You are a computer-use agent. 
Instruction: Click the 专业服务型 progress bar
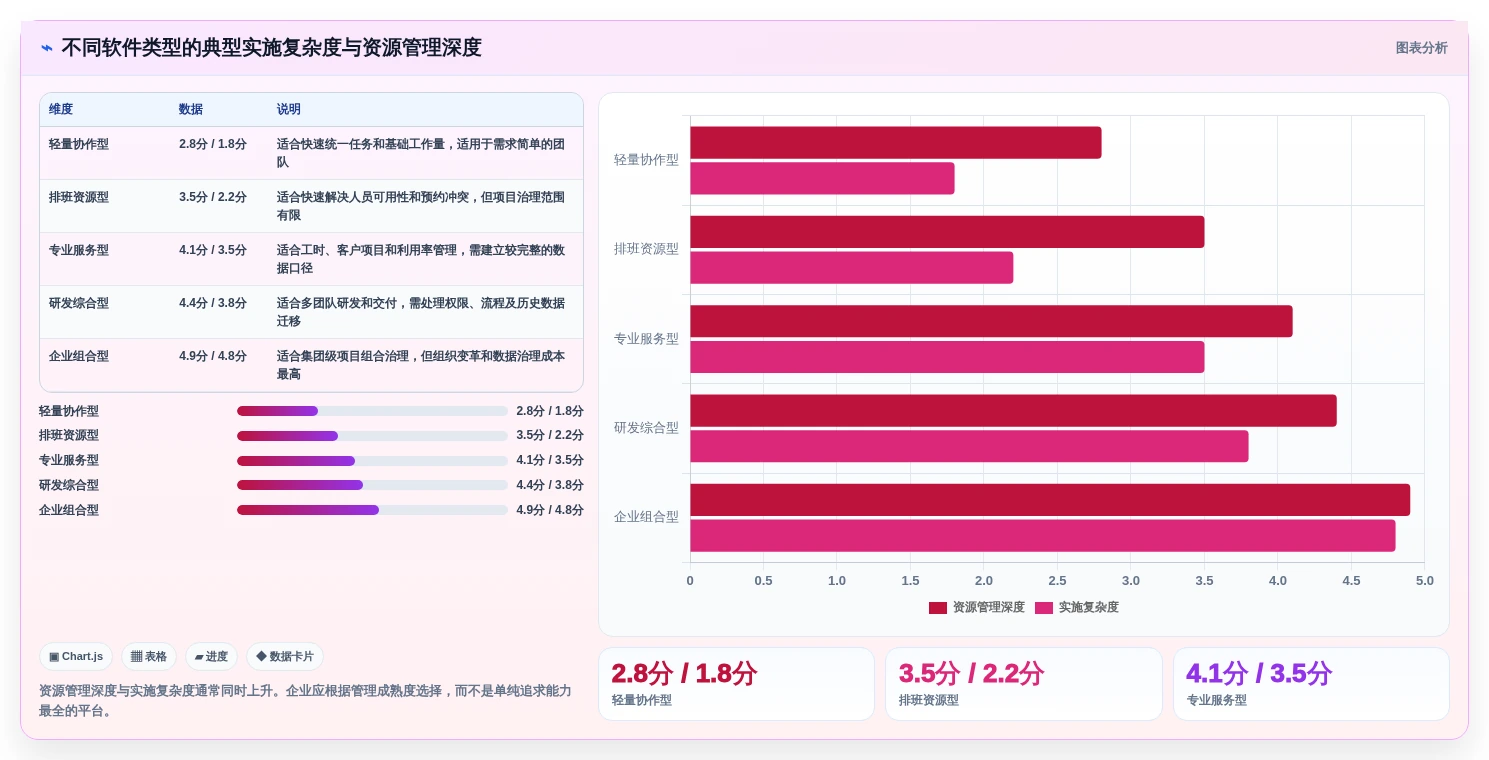[x=372, y=461]
